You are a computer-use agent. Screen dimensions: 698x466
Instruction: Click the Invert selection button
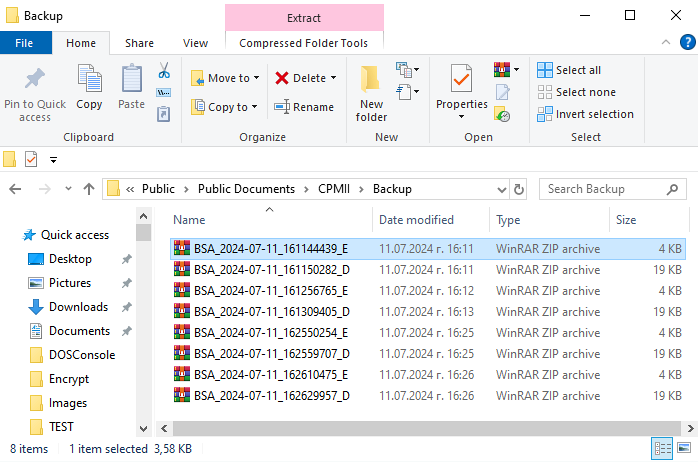point(585,114)
